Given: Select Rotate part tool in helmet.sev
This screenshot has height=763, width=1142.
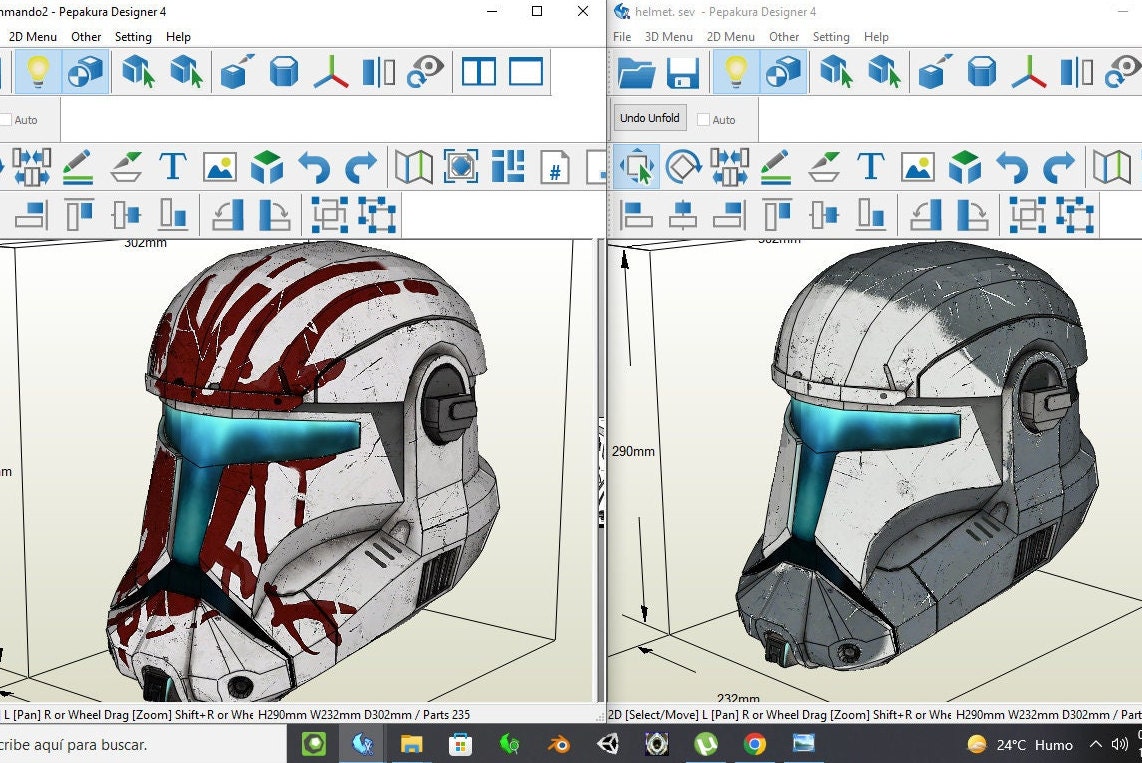Looking at the screenshot, I should (683, 167).
